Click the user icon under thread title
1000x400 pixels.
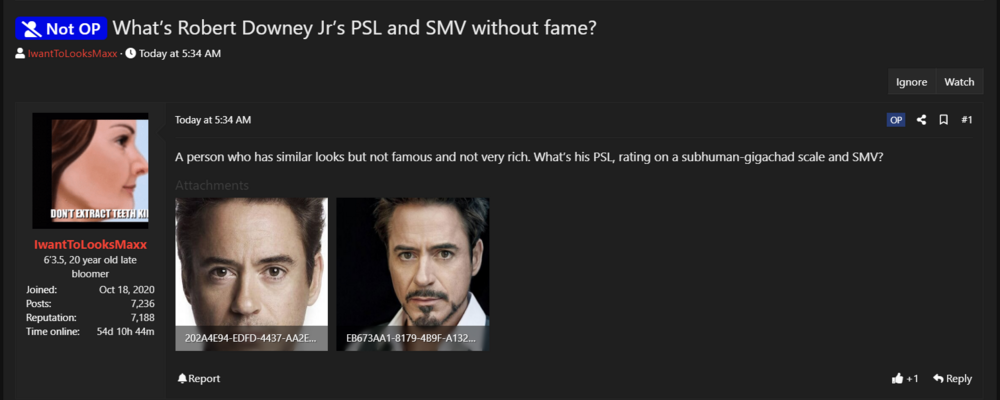[20, 54]
